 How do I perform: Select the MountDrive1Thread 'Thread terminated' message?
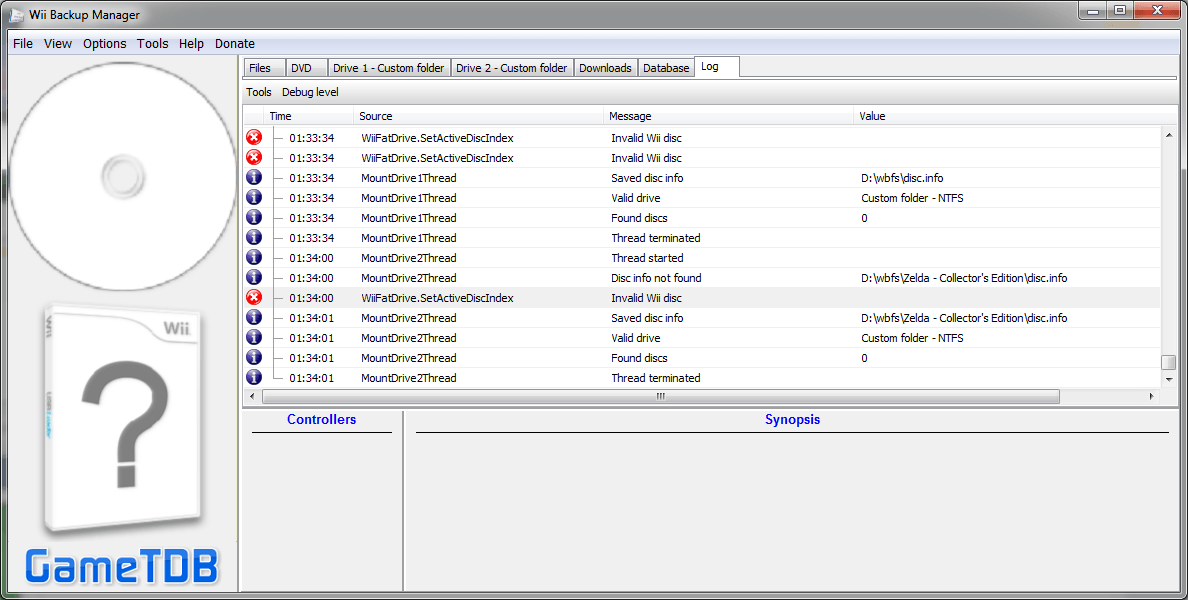(x=655, y=238)
